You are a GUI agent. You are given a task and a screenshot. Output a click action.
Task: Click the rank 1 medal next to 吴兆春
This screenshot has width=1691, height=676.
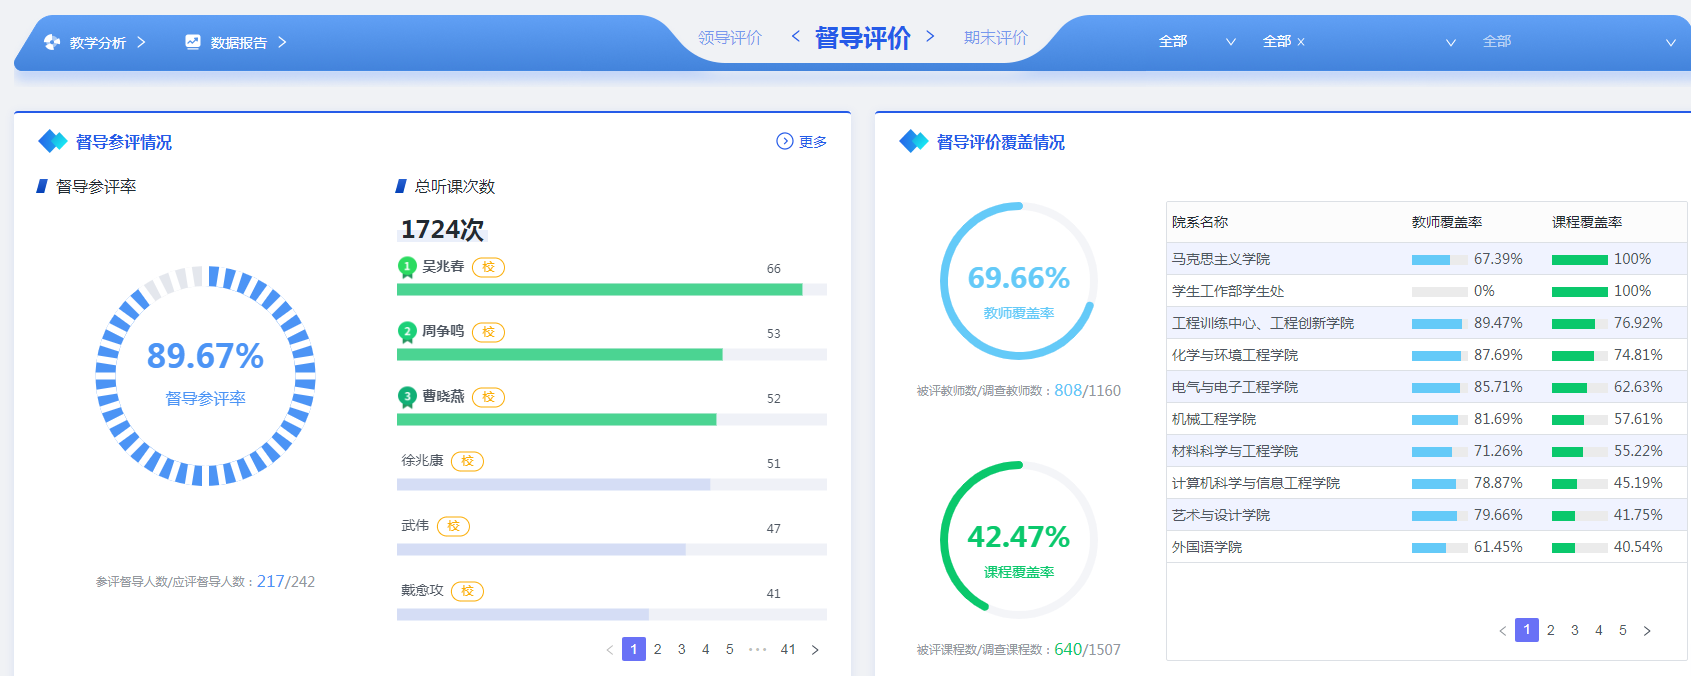click(x=407, y=267)
